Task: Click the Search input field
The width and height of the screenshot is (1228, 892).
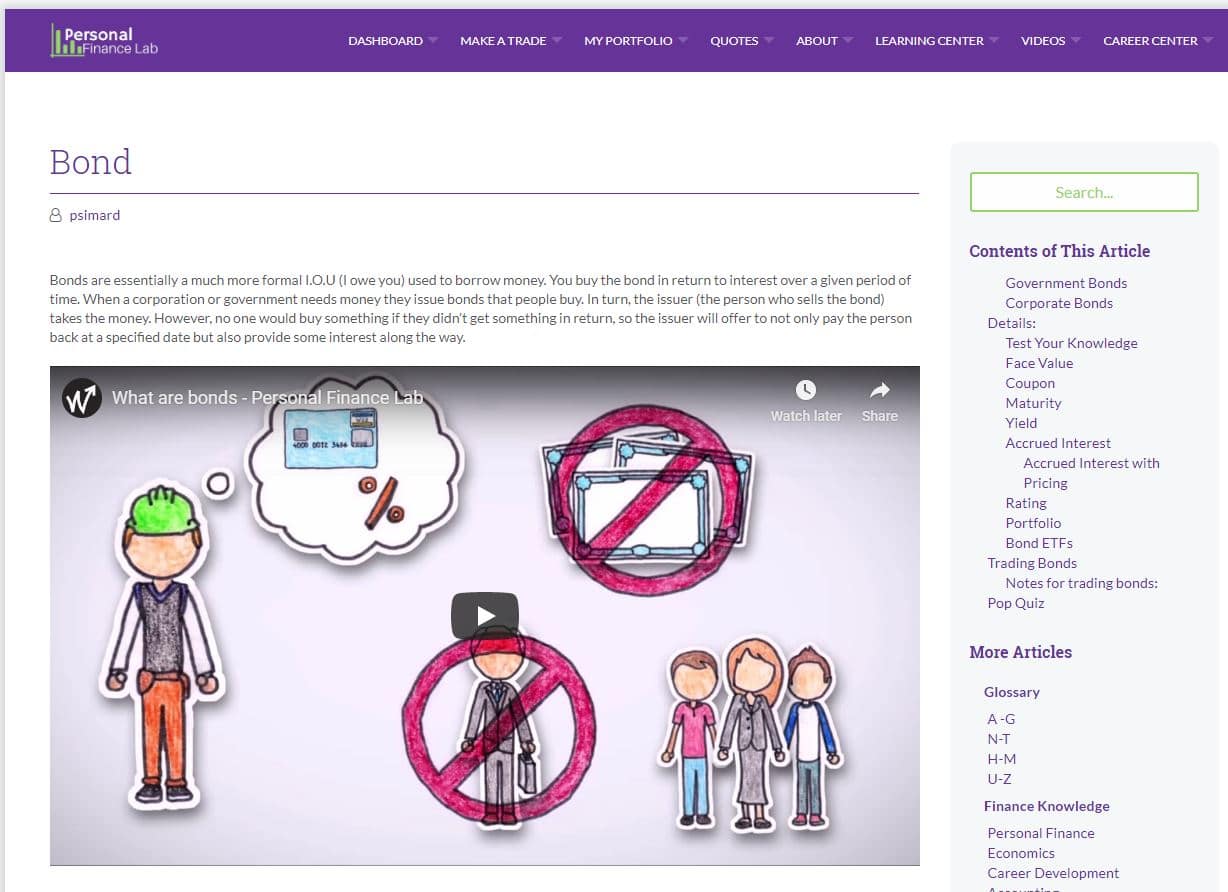Action: pos(1084,192)
